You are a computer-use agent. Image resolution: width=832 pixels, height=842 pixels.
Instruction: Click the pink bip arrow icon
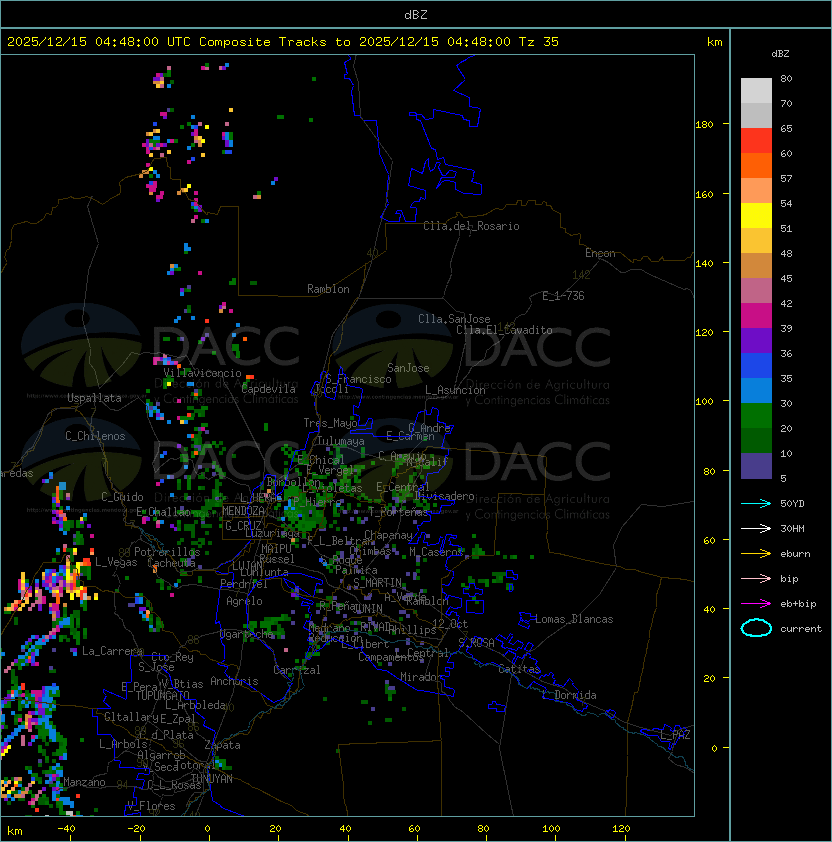coord(756,579)
